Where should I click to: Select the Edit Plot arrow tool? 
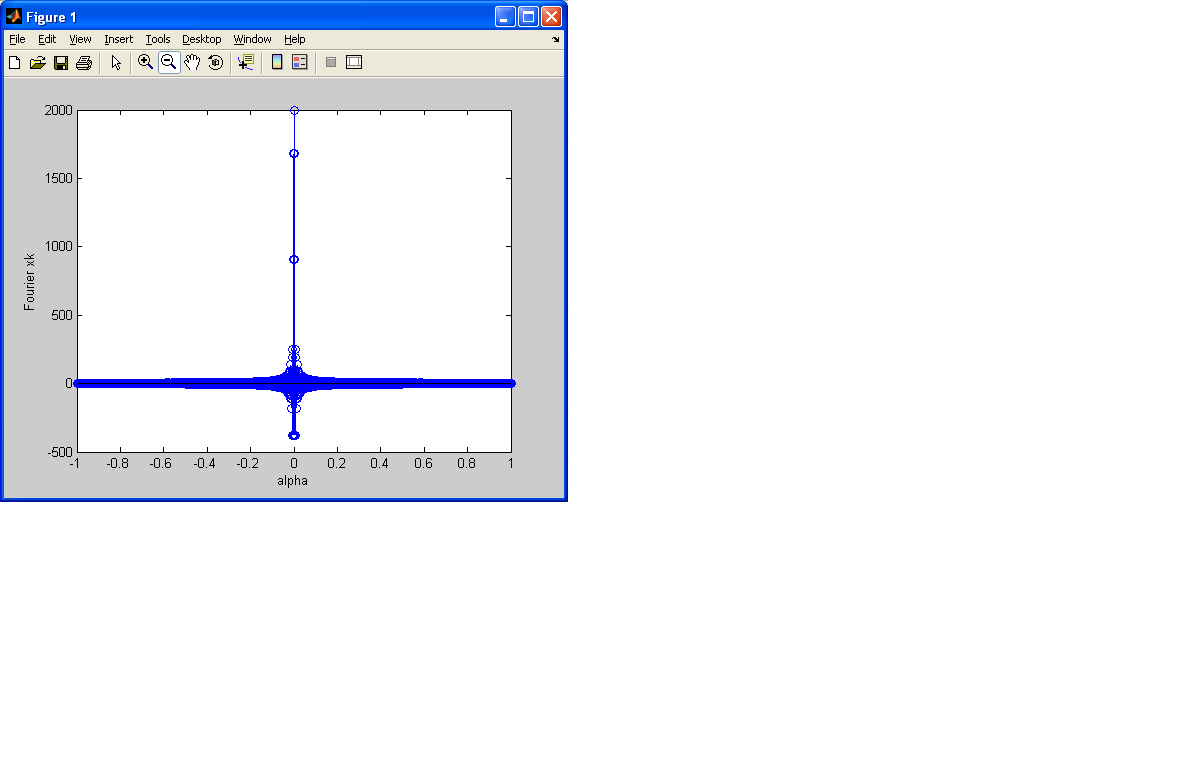pos(116,63)
